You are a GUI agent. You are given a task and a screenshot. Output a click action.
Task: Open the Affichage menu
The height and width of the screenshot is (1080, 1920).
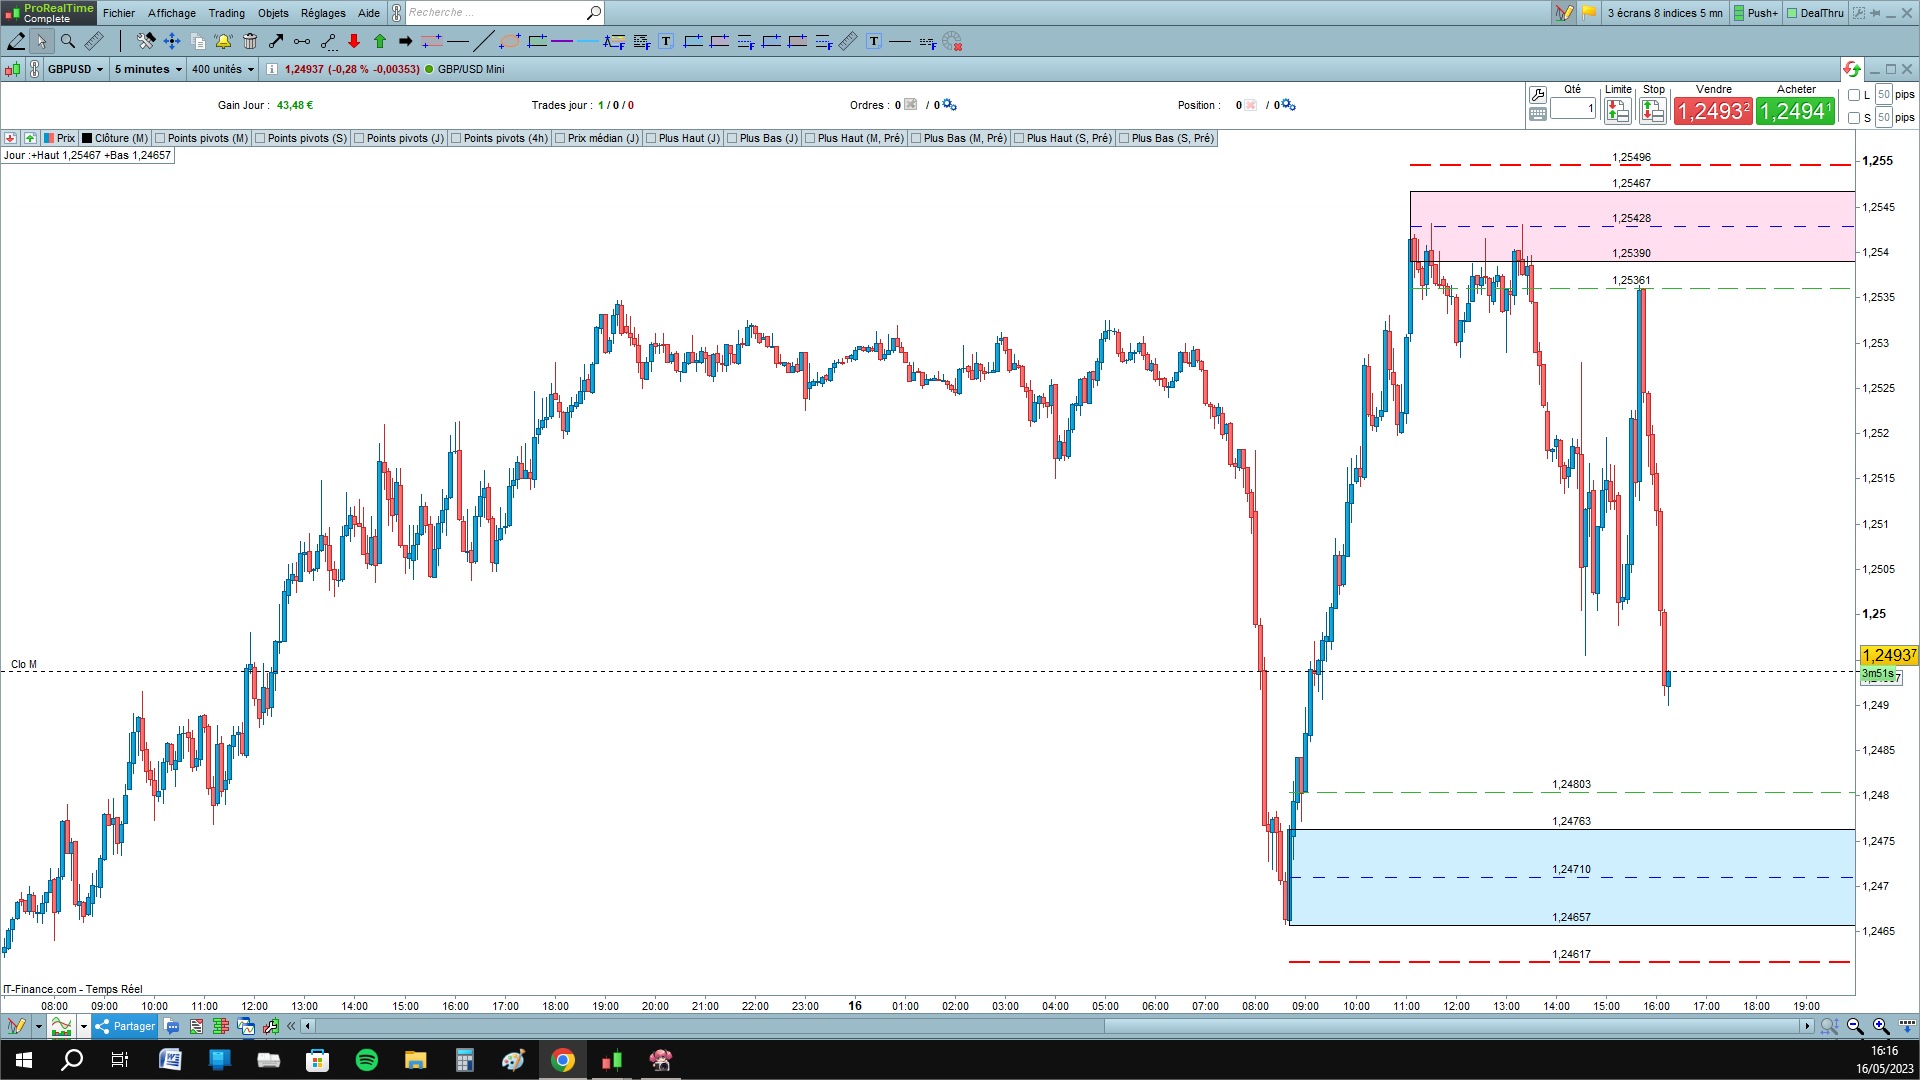point(172,13)
